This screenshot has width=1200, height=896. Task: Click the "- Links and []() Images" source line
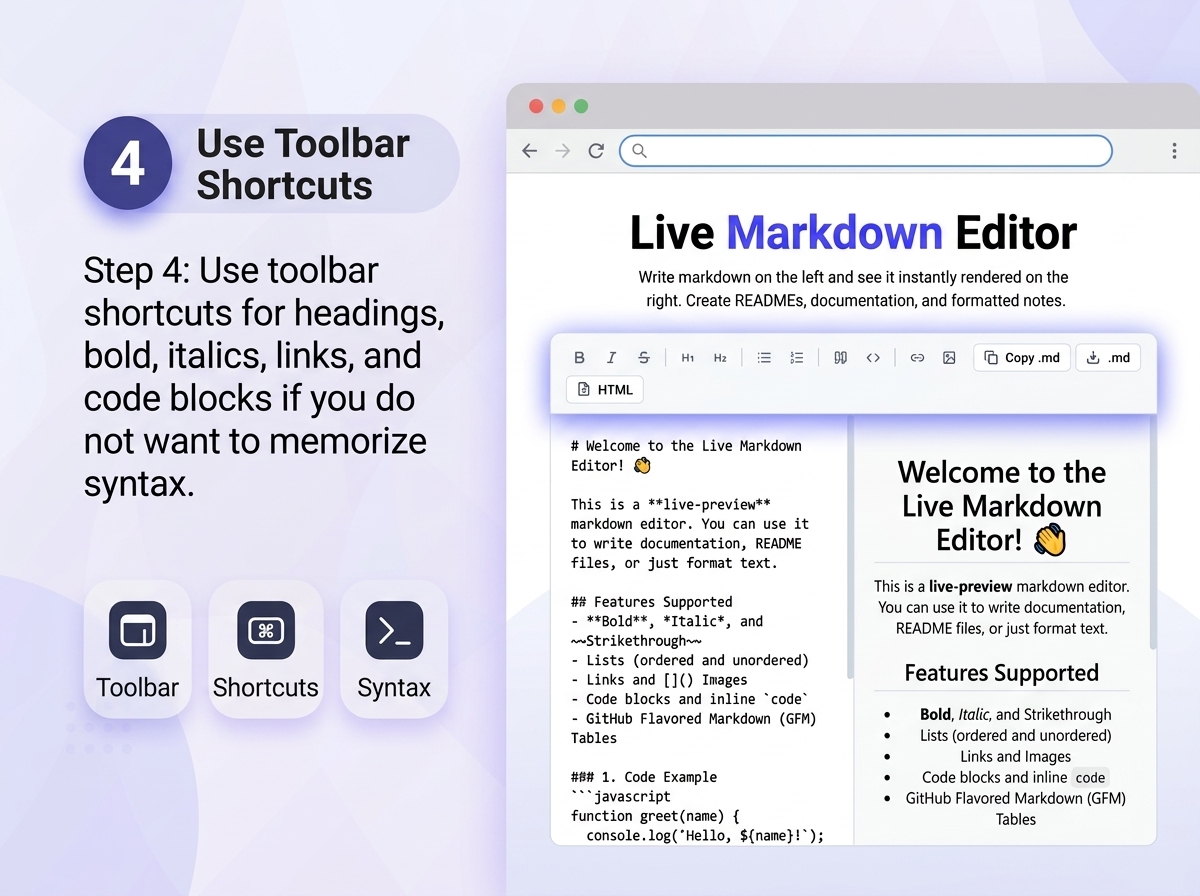tap(659, 680)
